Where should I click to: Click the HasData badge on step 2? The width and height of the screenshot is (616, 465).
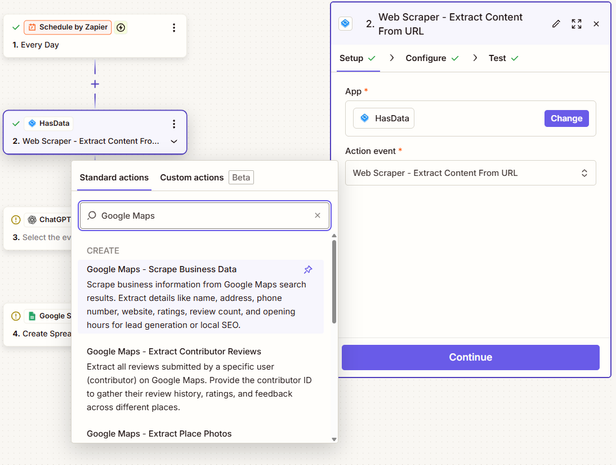tap(49, 123)
